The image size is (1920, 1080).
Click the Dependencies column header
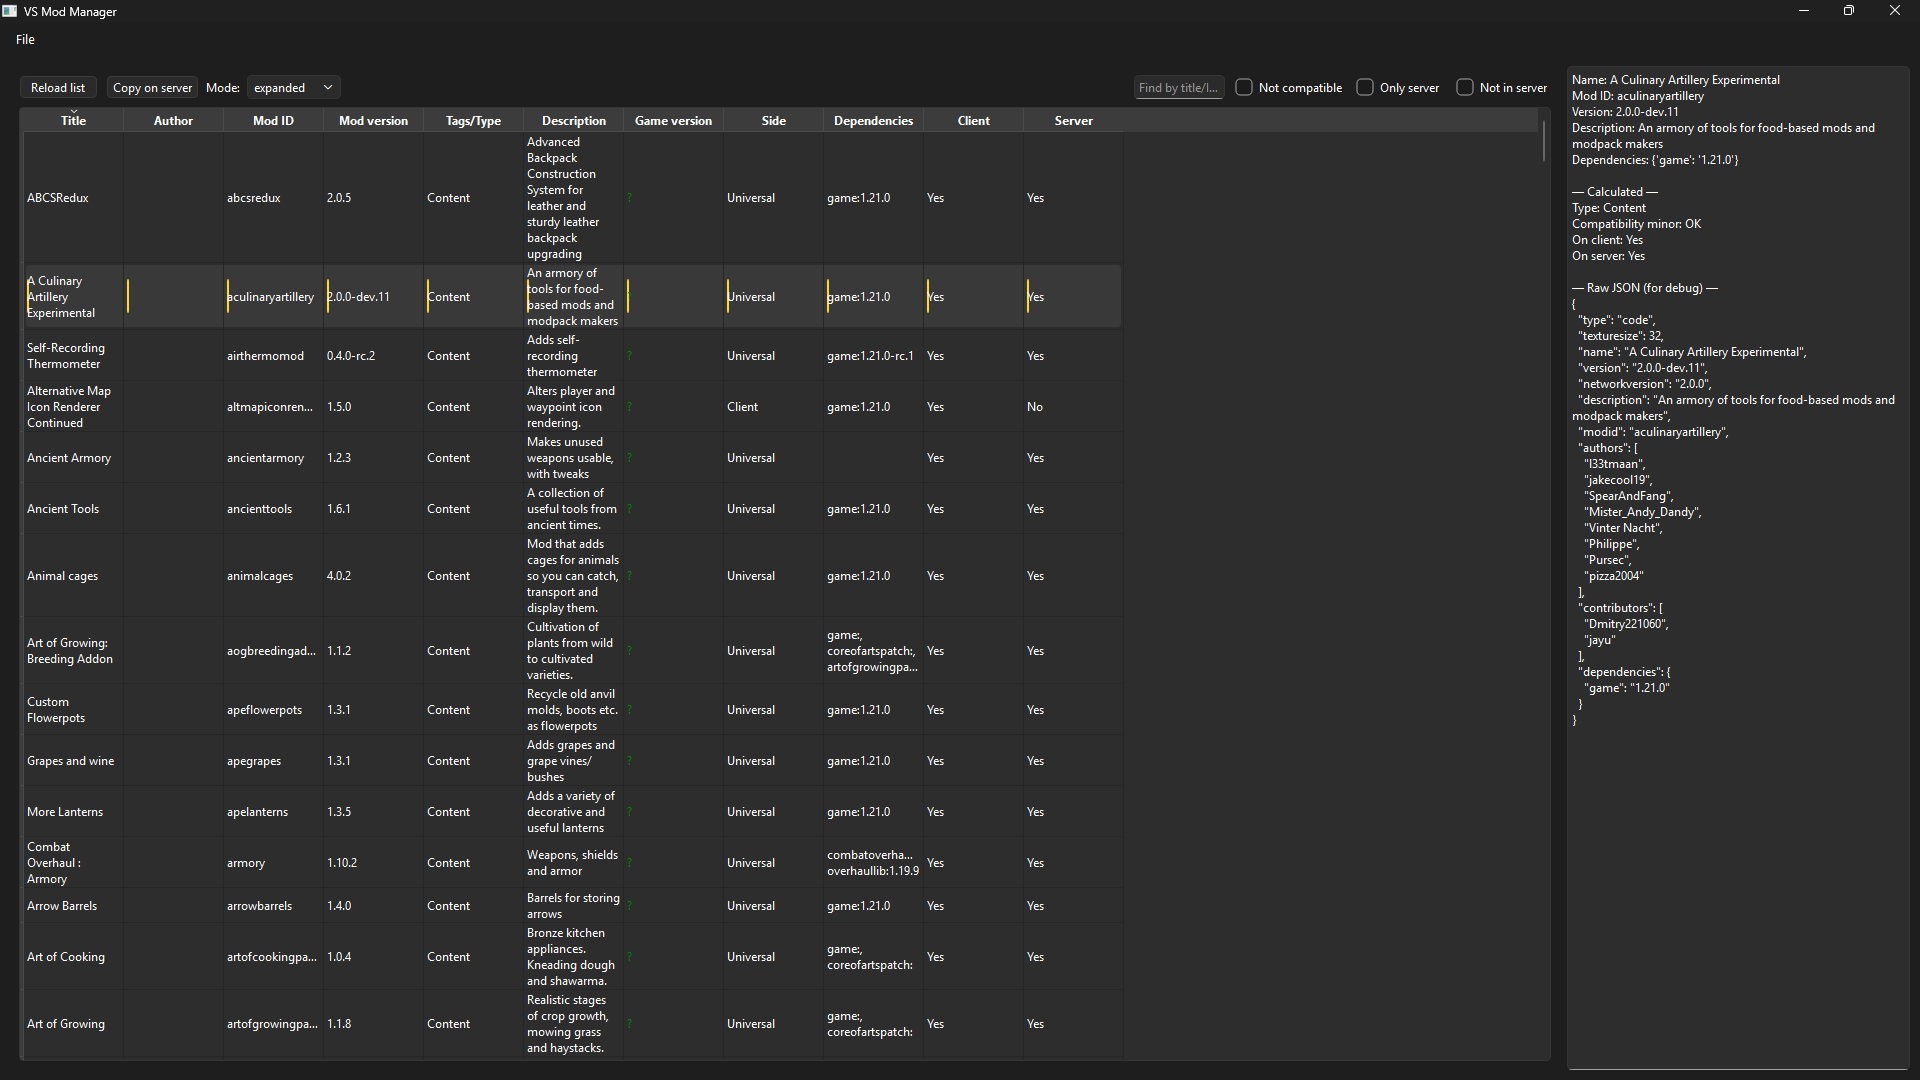[873, 121]
